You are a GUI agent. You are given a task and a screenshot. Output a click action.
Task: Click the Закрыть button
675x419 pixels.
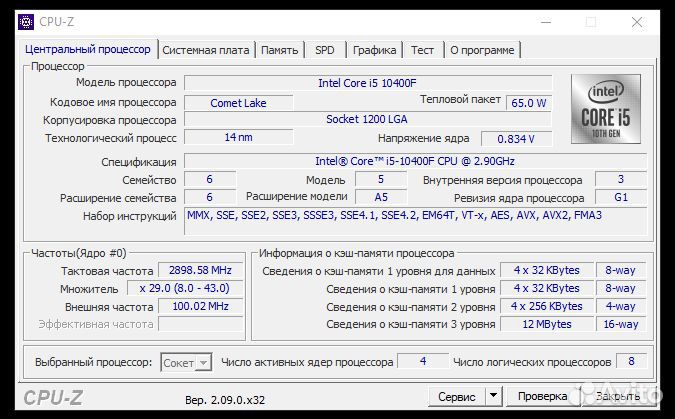coord(618,396)
